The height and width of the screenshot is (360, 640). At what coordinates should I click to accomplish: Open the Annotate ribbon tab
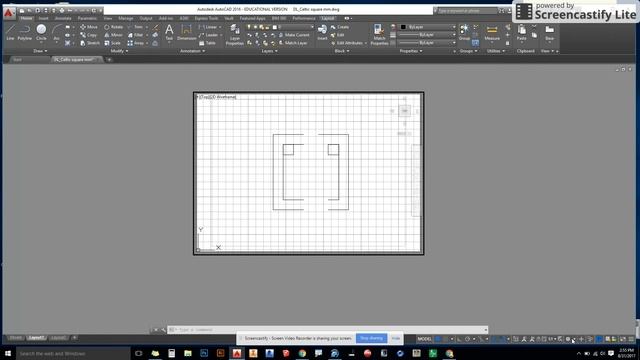63,18
